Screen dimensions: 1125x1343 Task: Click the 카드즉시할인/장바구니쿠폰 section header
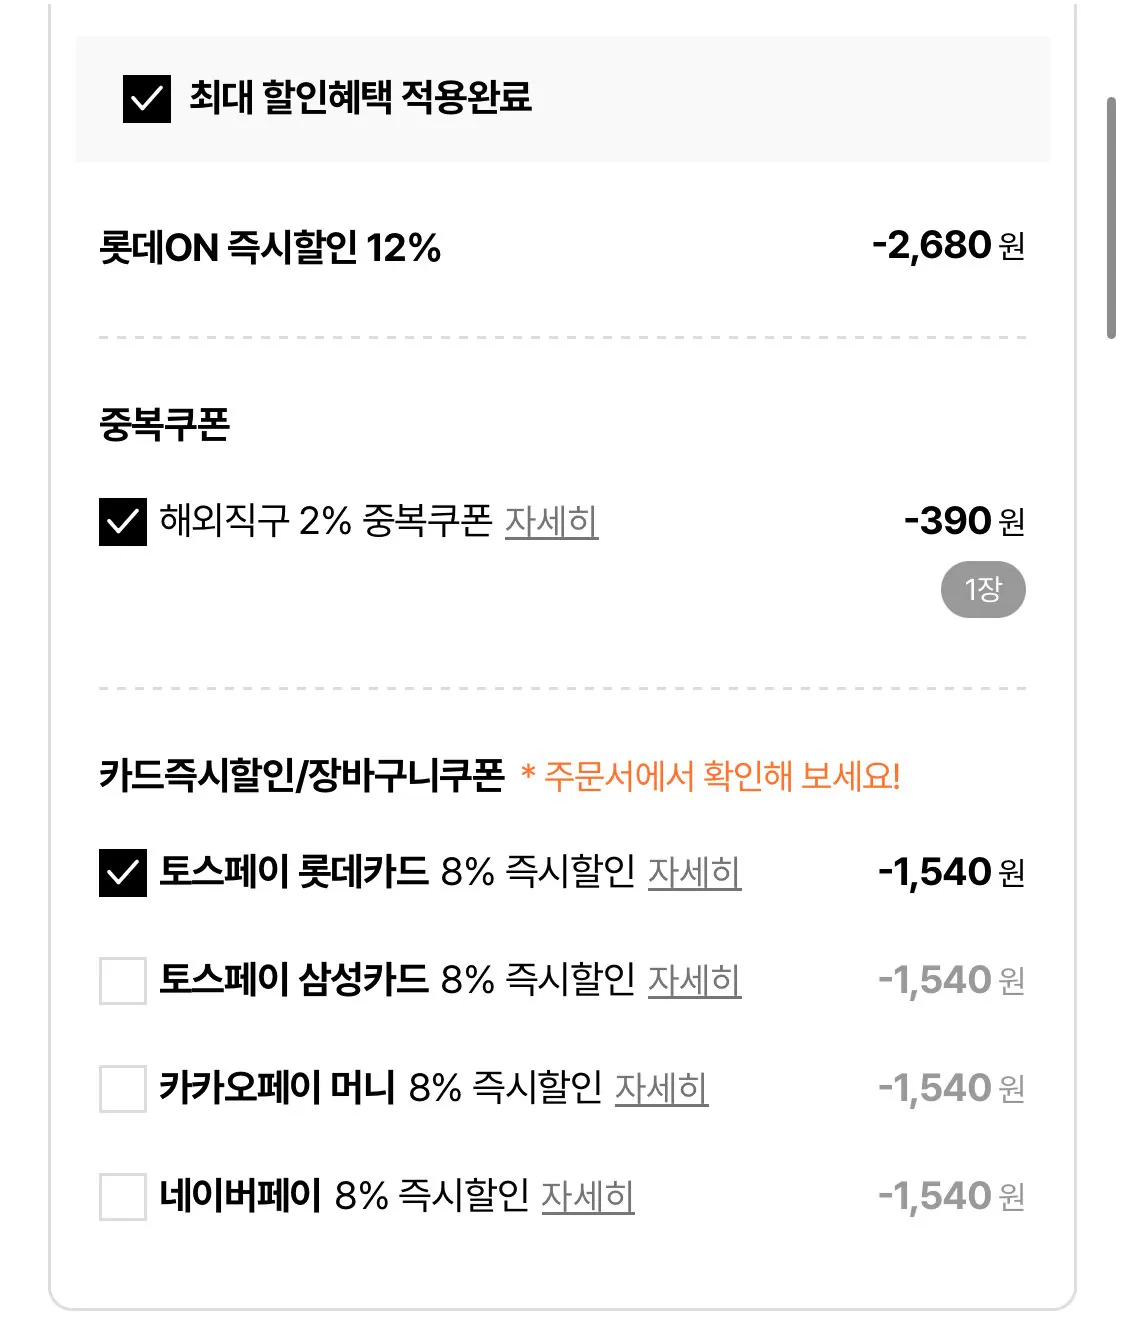300,770
